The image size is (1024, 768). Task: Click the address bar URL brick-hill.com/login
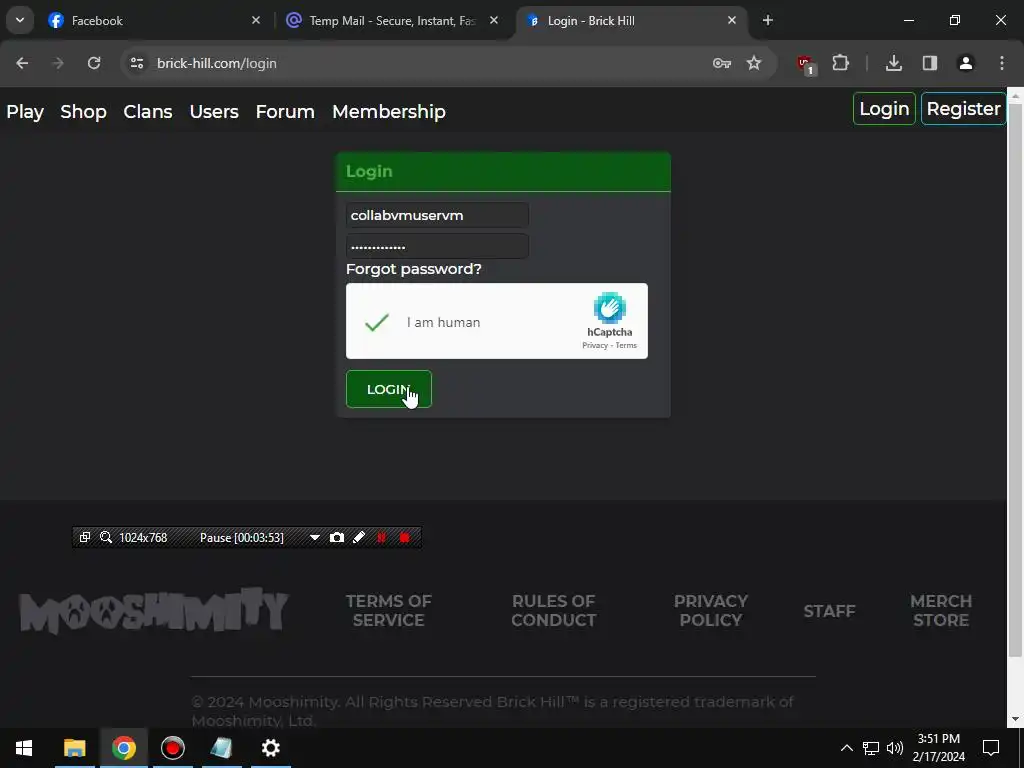pyautogui.click(x=217, y=63)
